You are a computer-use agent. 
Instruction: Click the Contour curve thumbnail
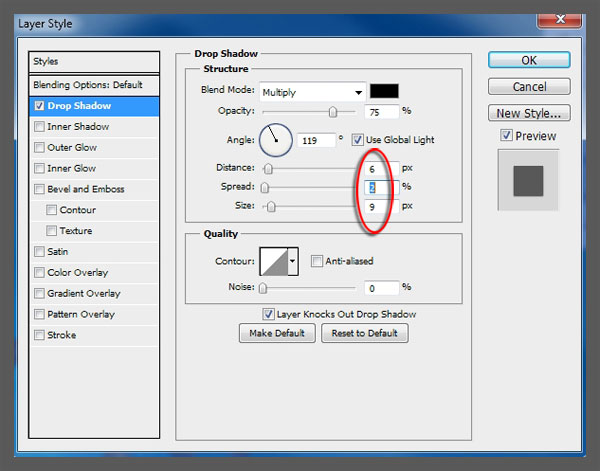click(273, 262)
